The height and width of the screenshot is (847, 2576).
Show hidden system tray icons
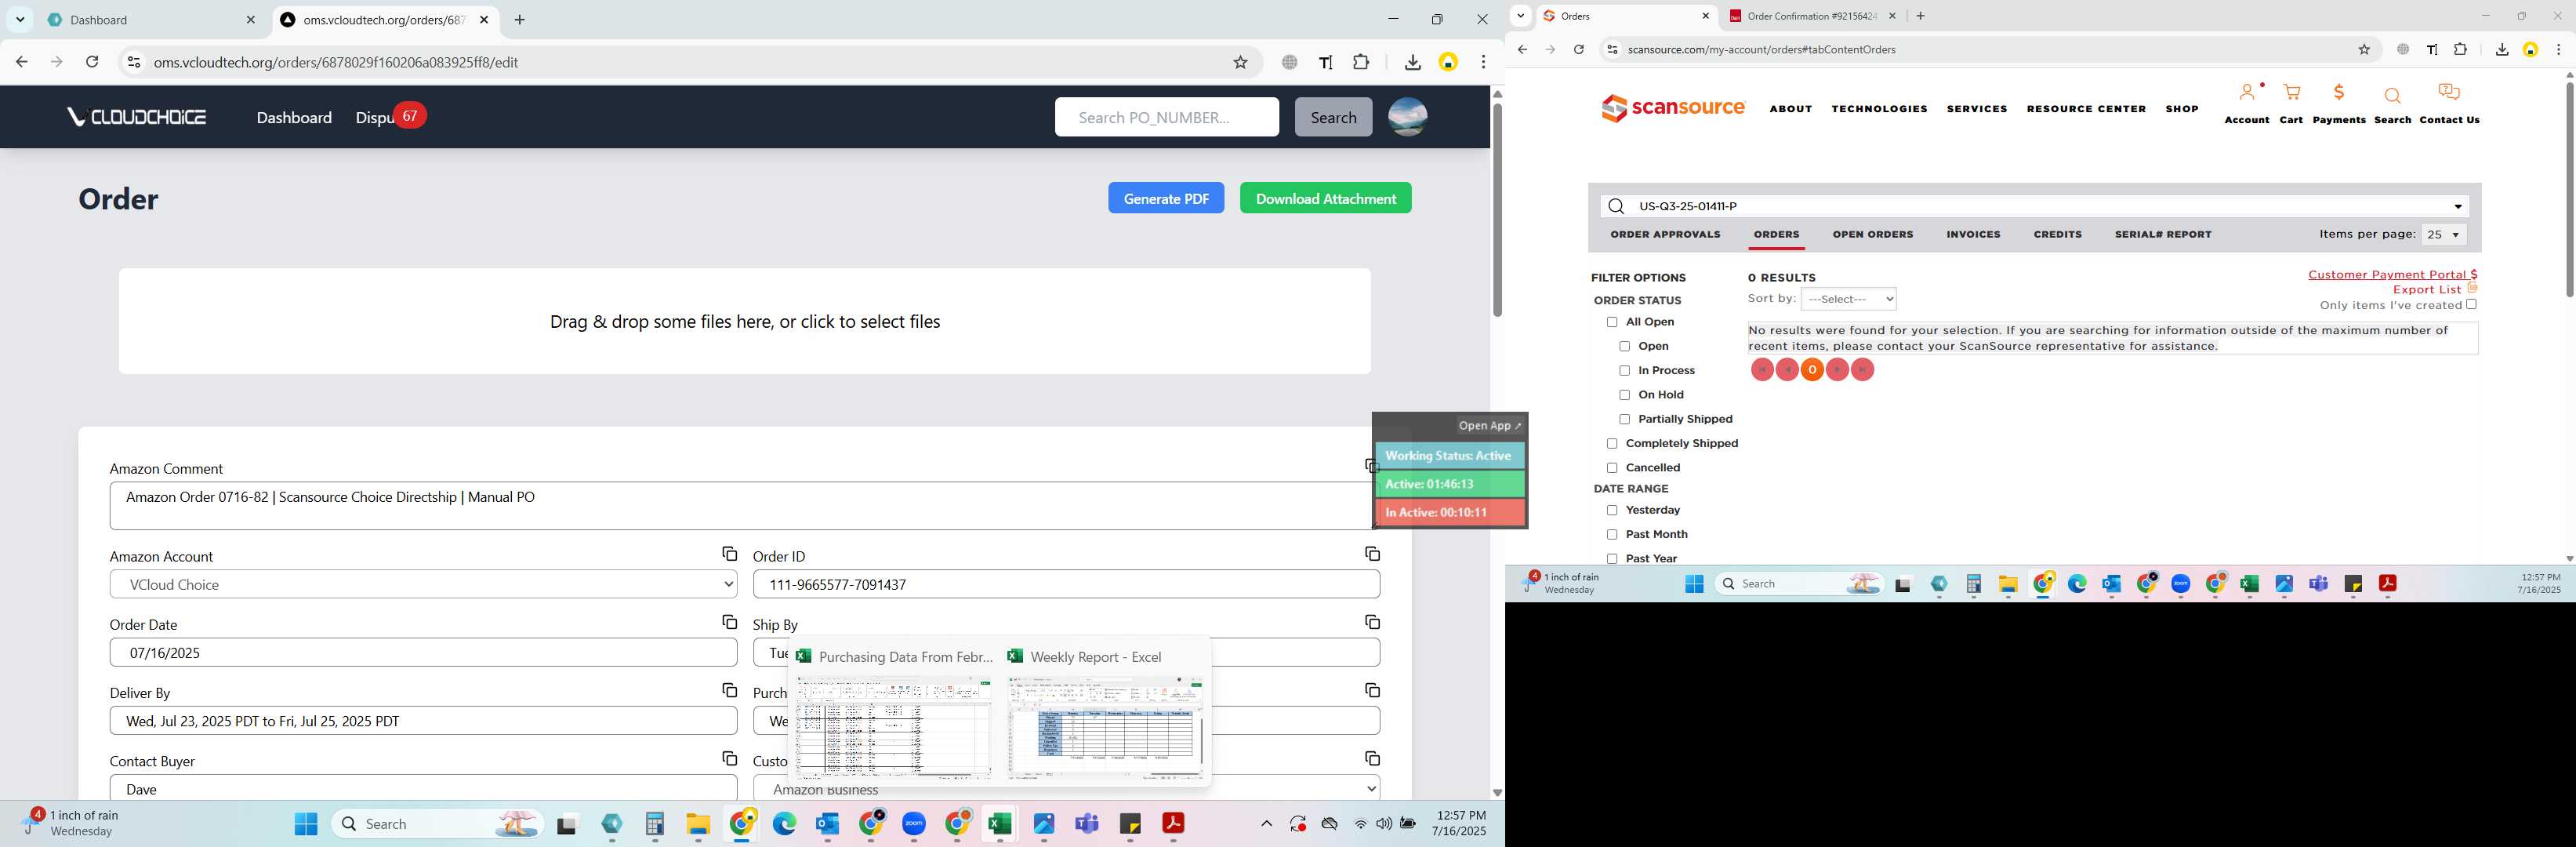pyautogui.click(x=1266, y=823)
